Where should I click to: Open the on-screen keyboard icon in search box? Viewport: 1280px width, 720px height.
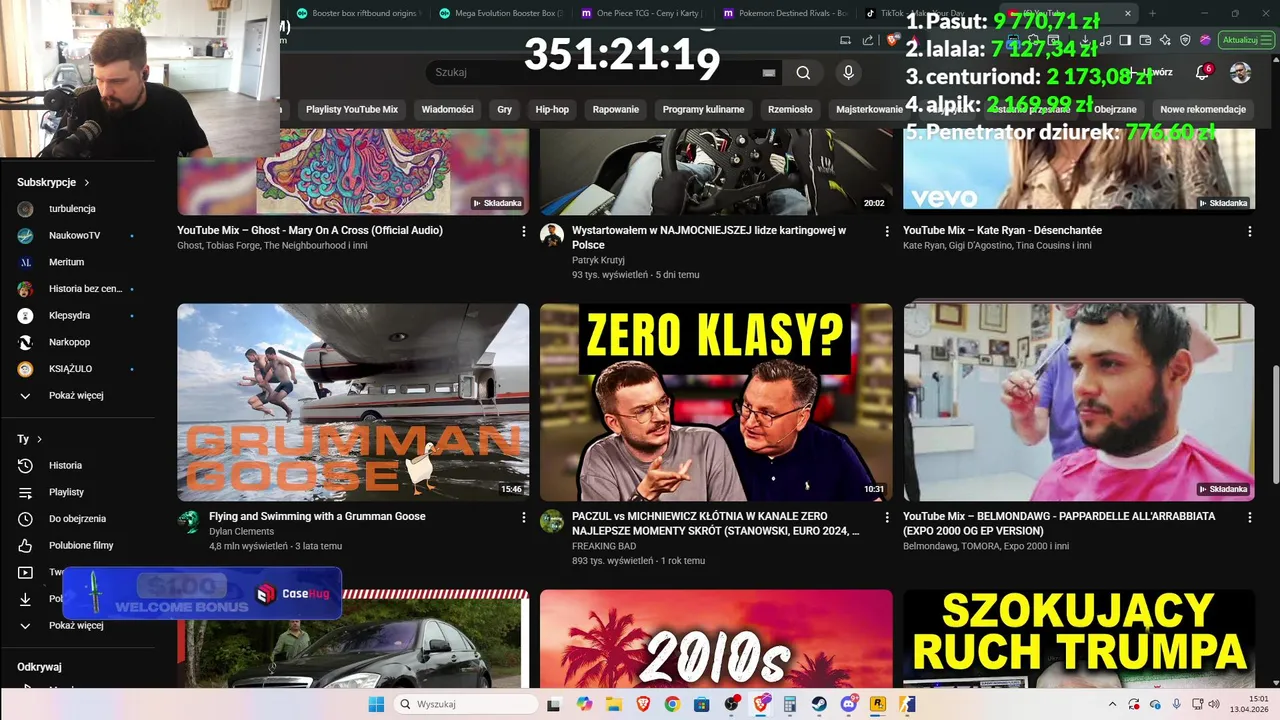pyautogui.click(x=769, y=73)
